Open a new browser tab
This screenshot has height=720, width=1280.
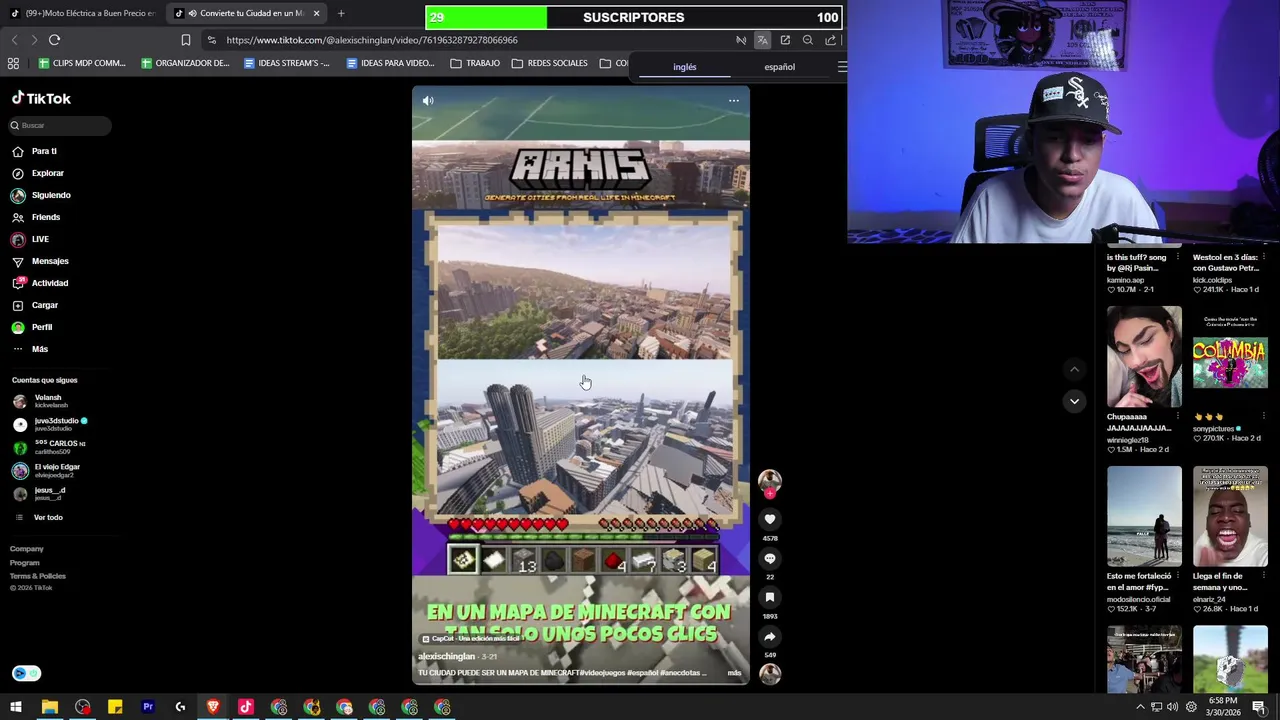click(x=341, y=13)
